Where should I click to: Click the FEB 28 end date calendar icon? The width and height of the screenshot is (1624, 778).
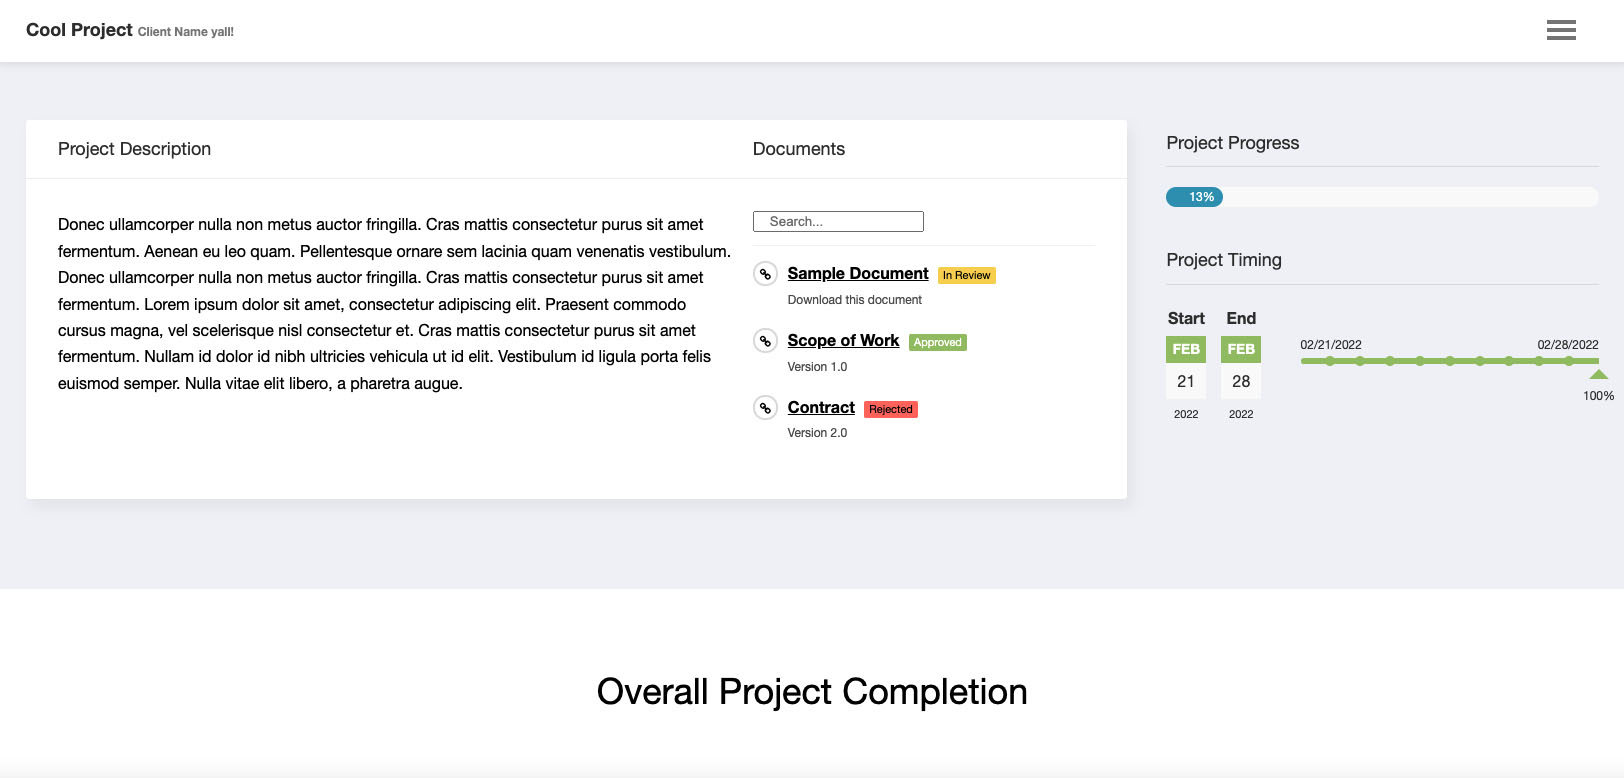pyautogui.click(x=1241, y=367)
